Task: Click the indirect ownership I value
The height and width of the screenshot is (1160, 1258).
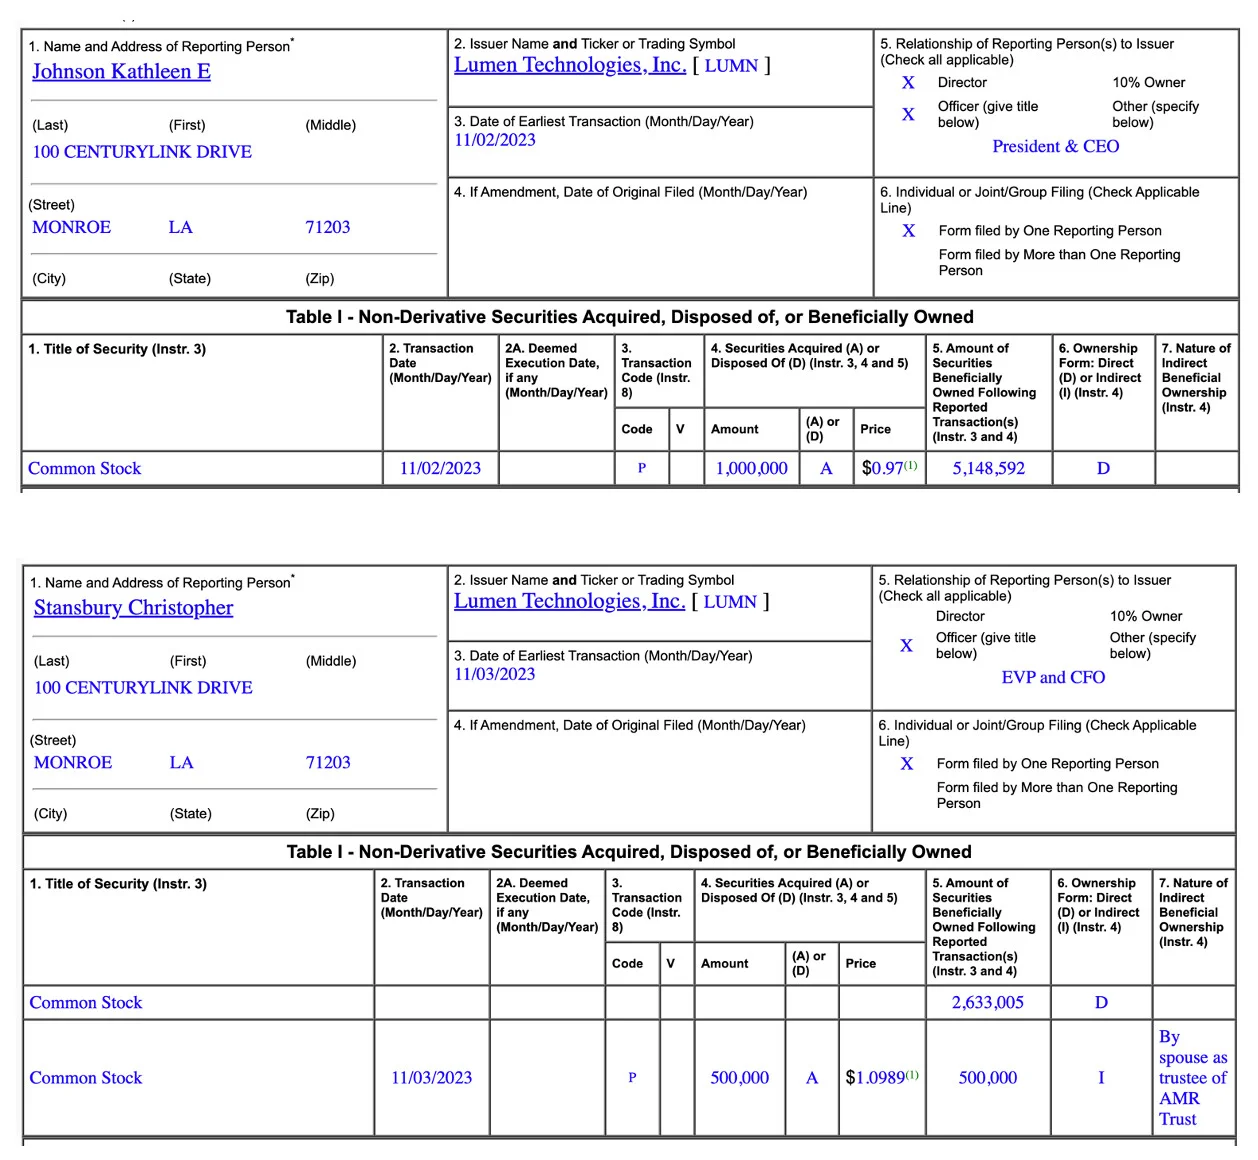Action: click(x=1101, y=1078)
